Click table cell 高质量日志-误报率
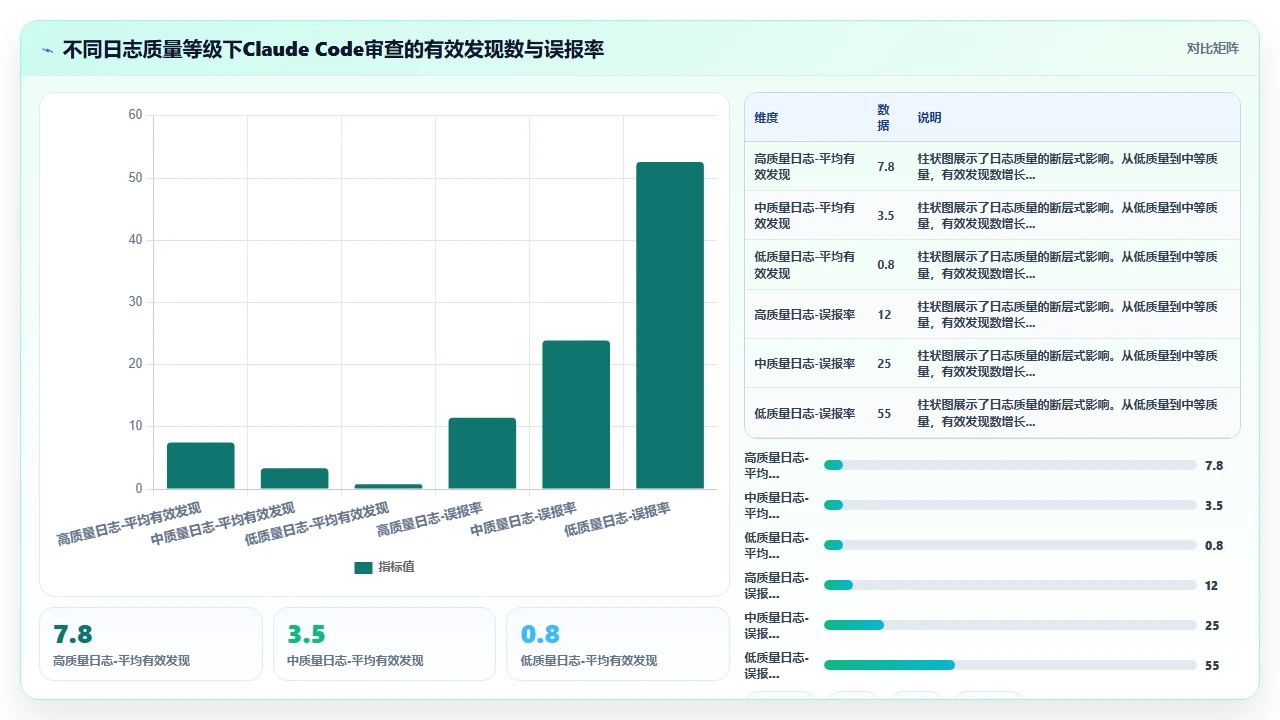Viewport: 1280px width, 720px height. (805, 314)
